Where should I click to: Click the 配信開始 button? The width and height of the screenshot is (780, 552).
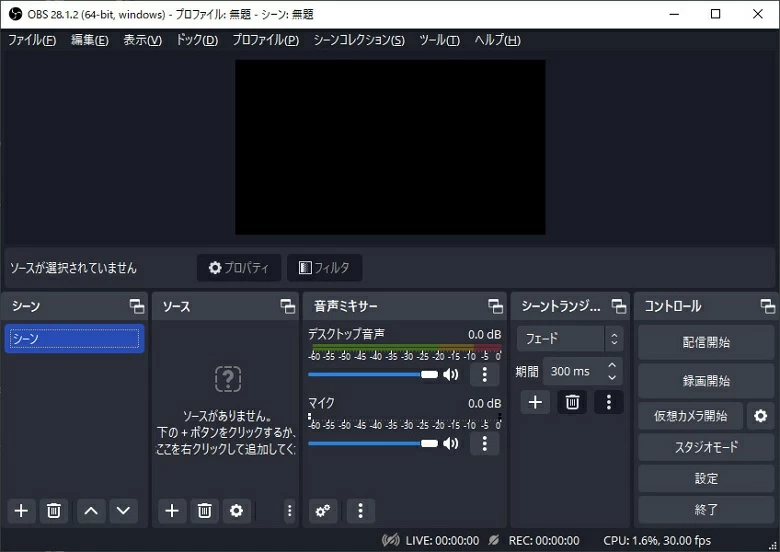706,342
